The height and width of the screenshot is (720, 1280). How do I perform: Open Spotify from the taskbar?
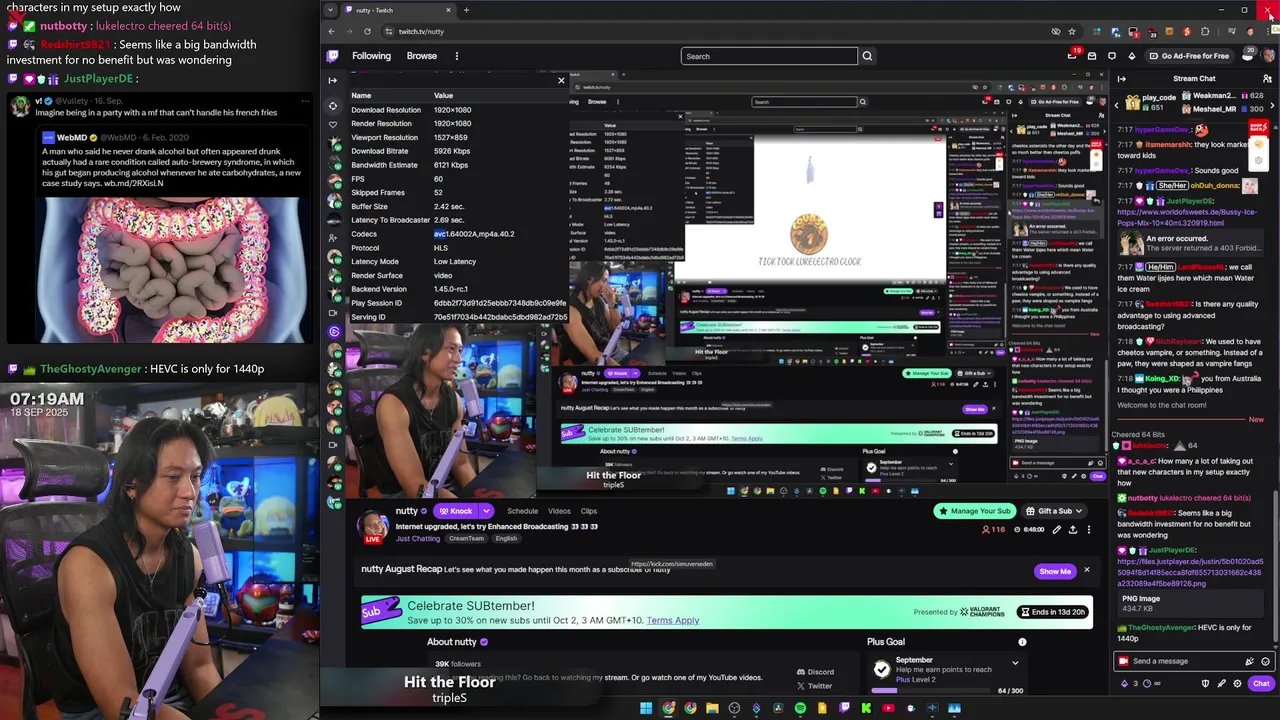coord(800,708)
